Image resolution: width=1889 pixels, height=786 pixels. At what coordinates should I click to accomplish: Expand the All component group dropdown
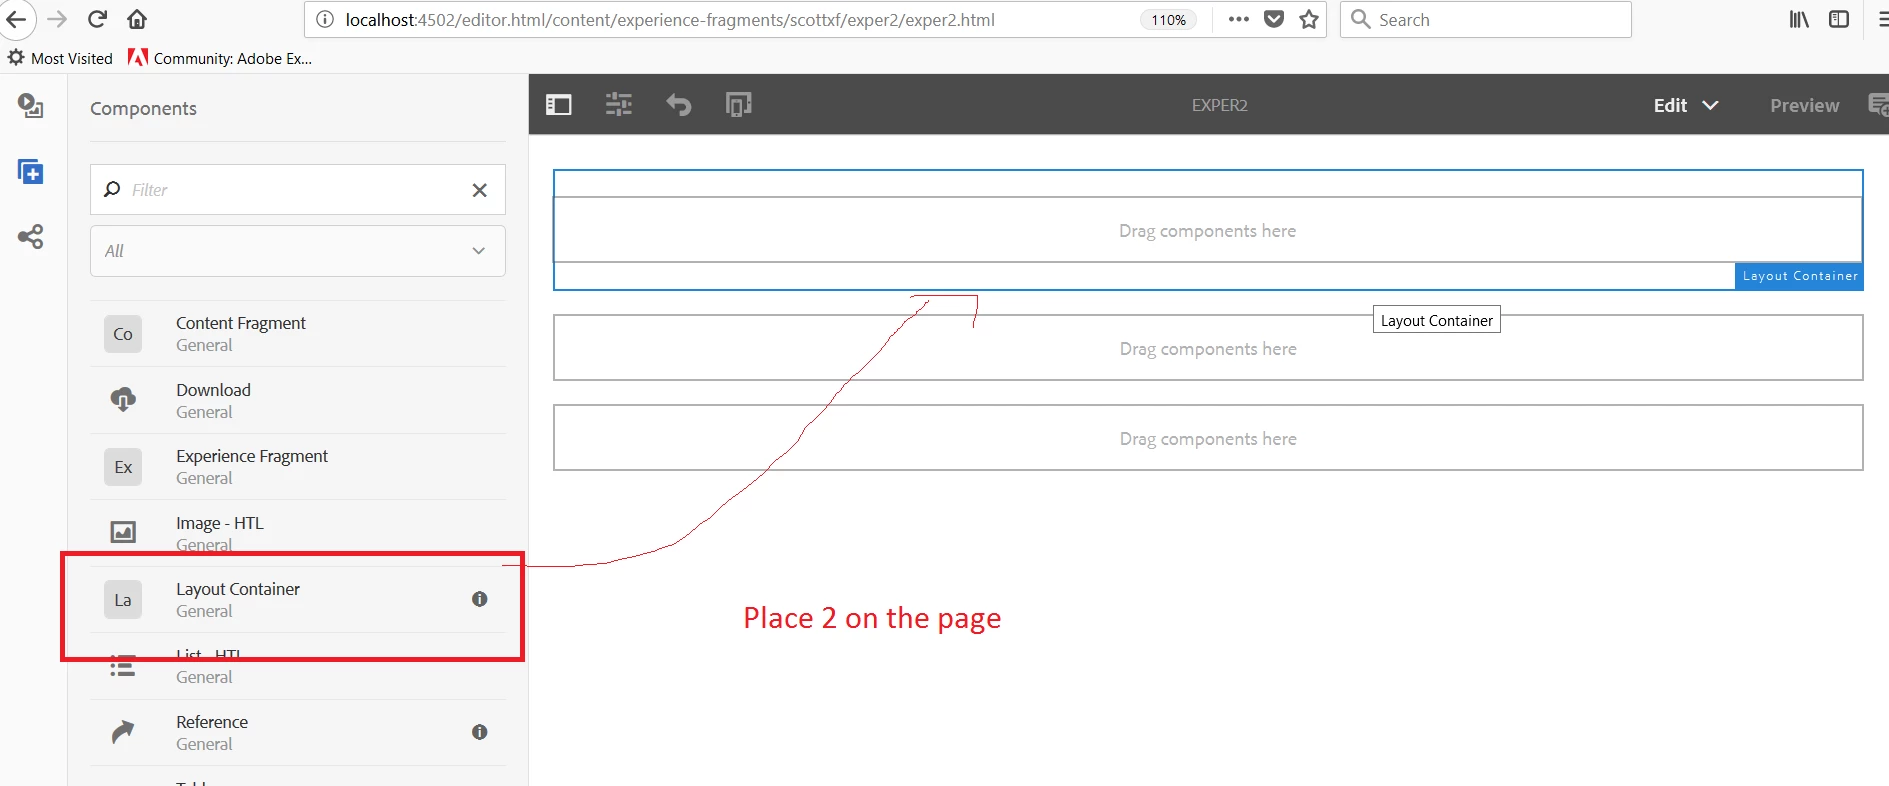pos(297,251)
